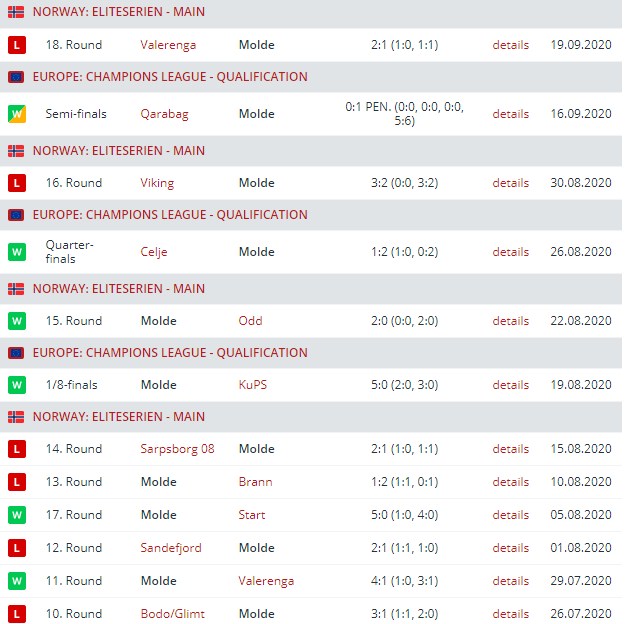Image resolution: width=628 pixels, height=624 pixels.
Task: Open the Viking team link
Action: click(x=157, y=183)
